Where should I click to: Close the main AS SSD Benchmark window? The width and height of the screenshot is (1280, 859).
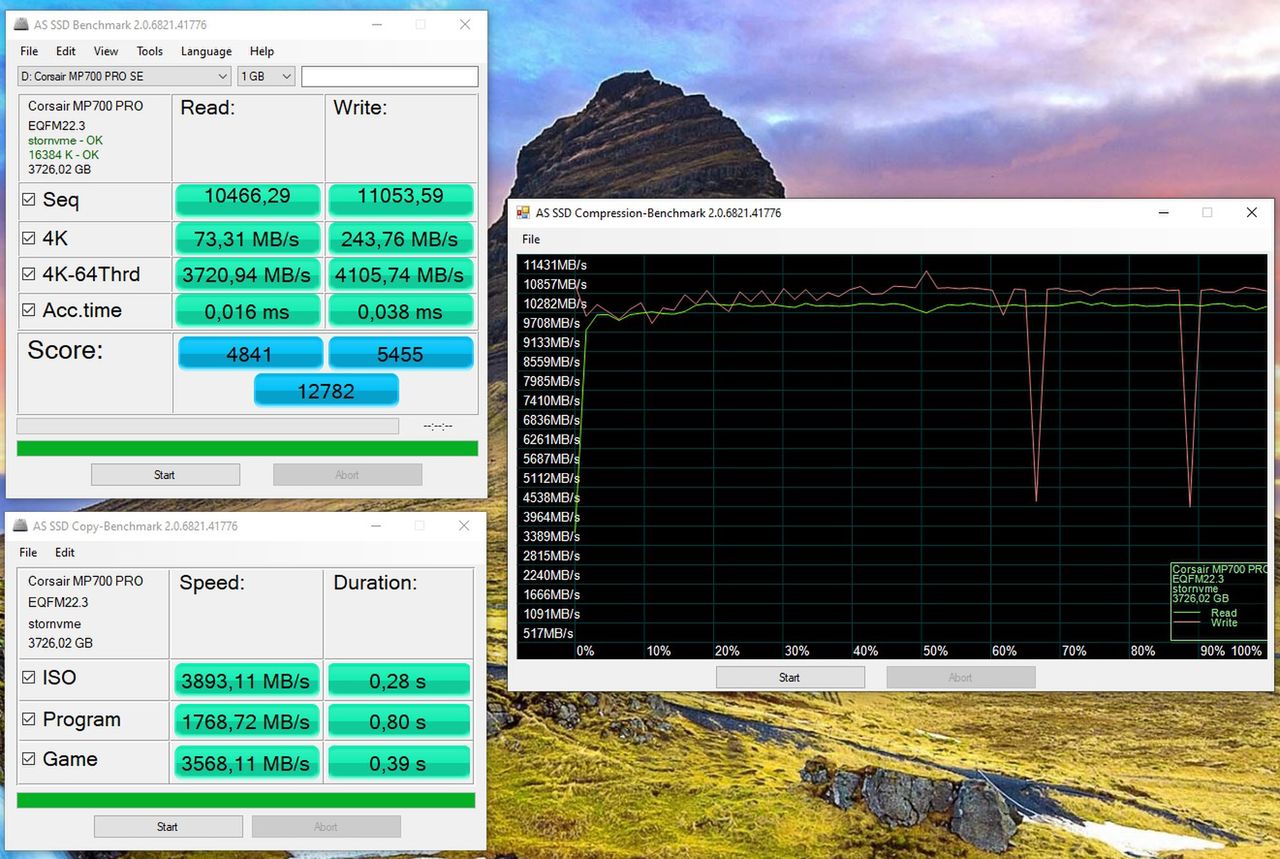(465, 24)
